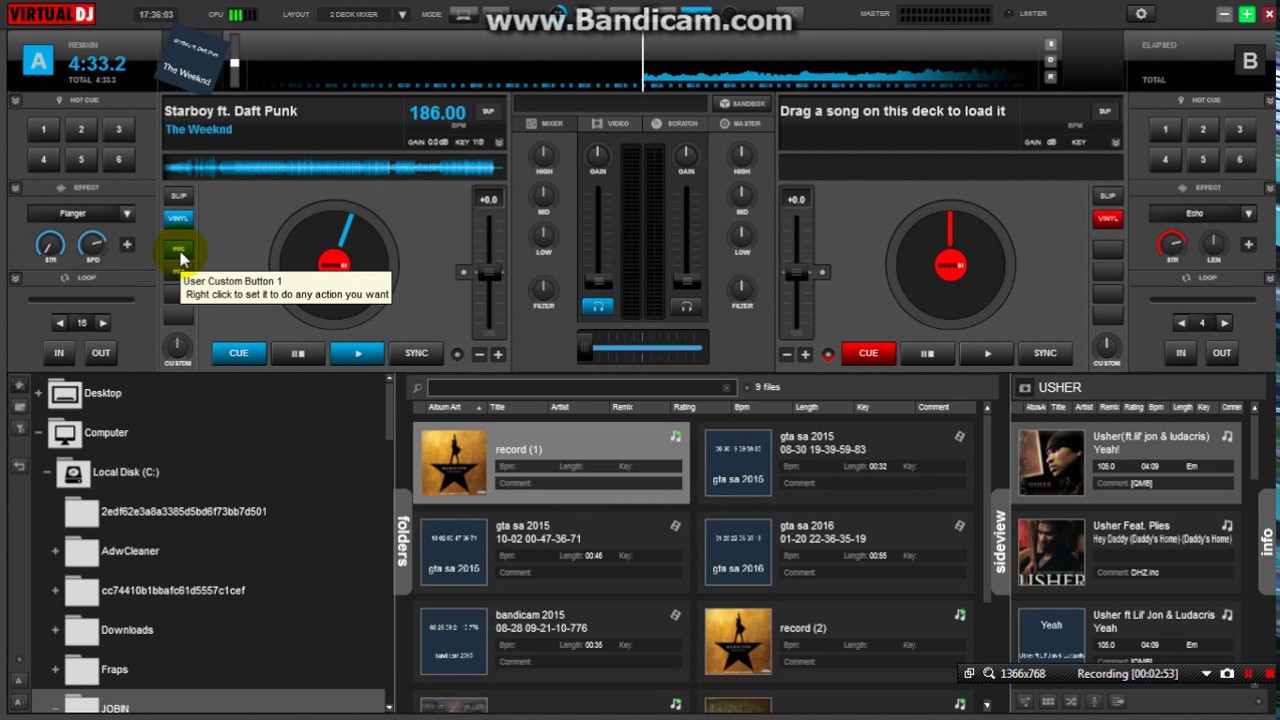Switch to the SCRATCH tab
The image size is (1280, 720).
click(675, 124)
